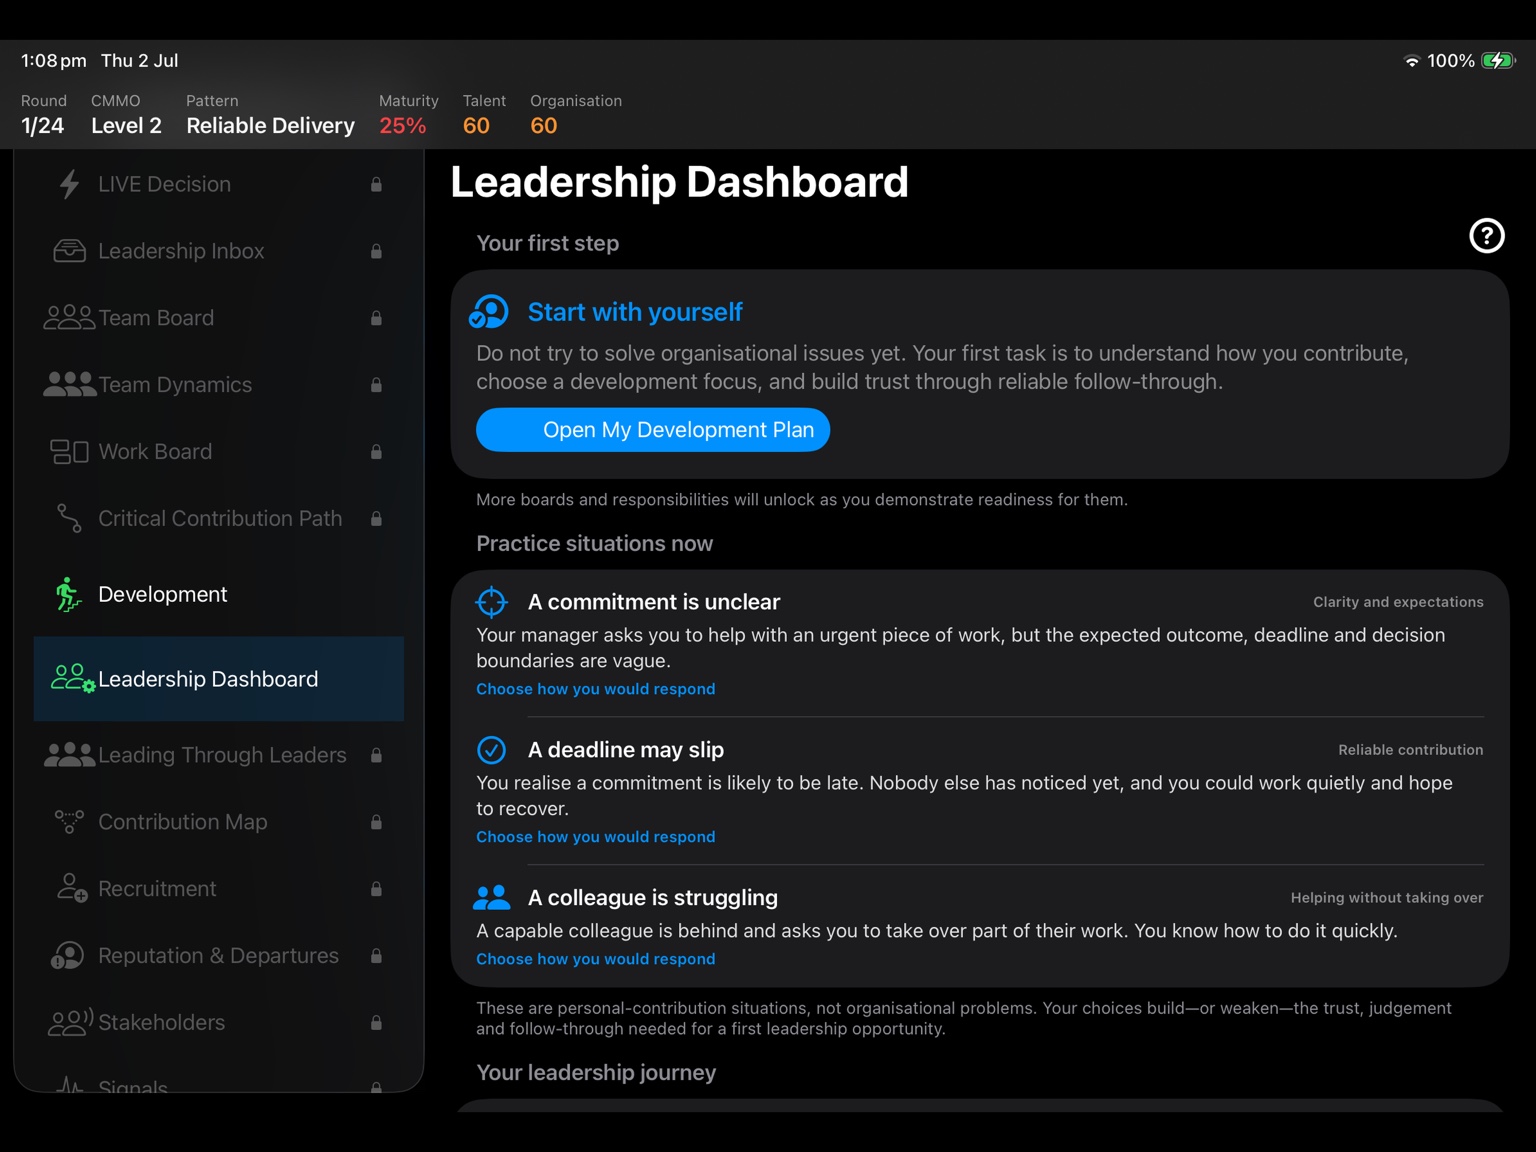Image resolution: width=1536 pixels, height=1152 pixels.
Task: Click the Leadership Inbox tray icon
Action: pyautogui.click(x=69, y=251)
